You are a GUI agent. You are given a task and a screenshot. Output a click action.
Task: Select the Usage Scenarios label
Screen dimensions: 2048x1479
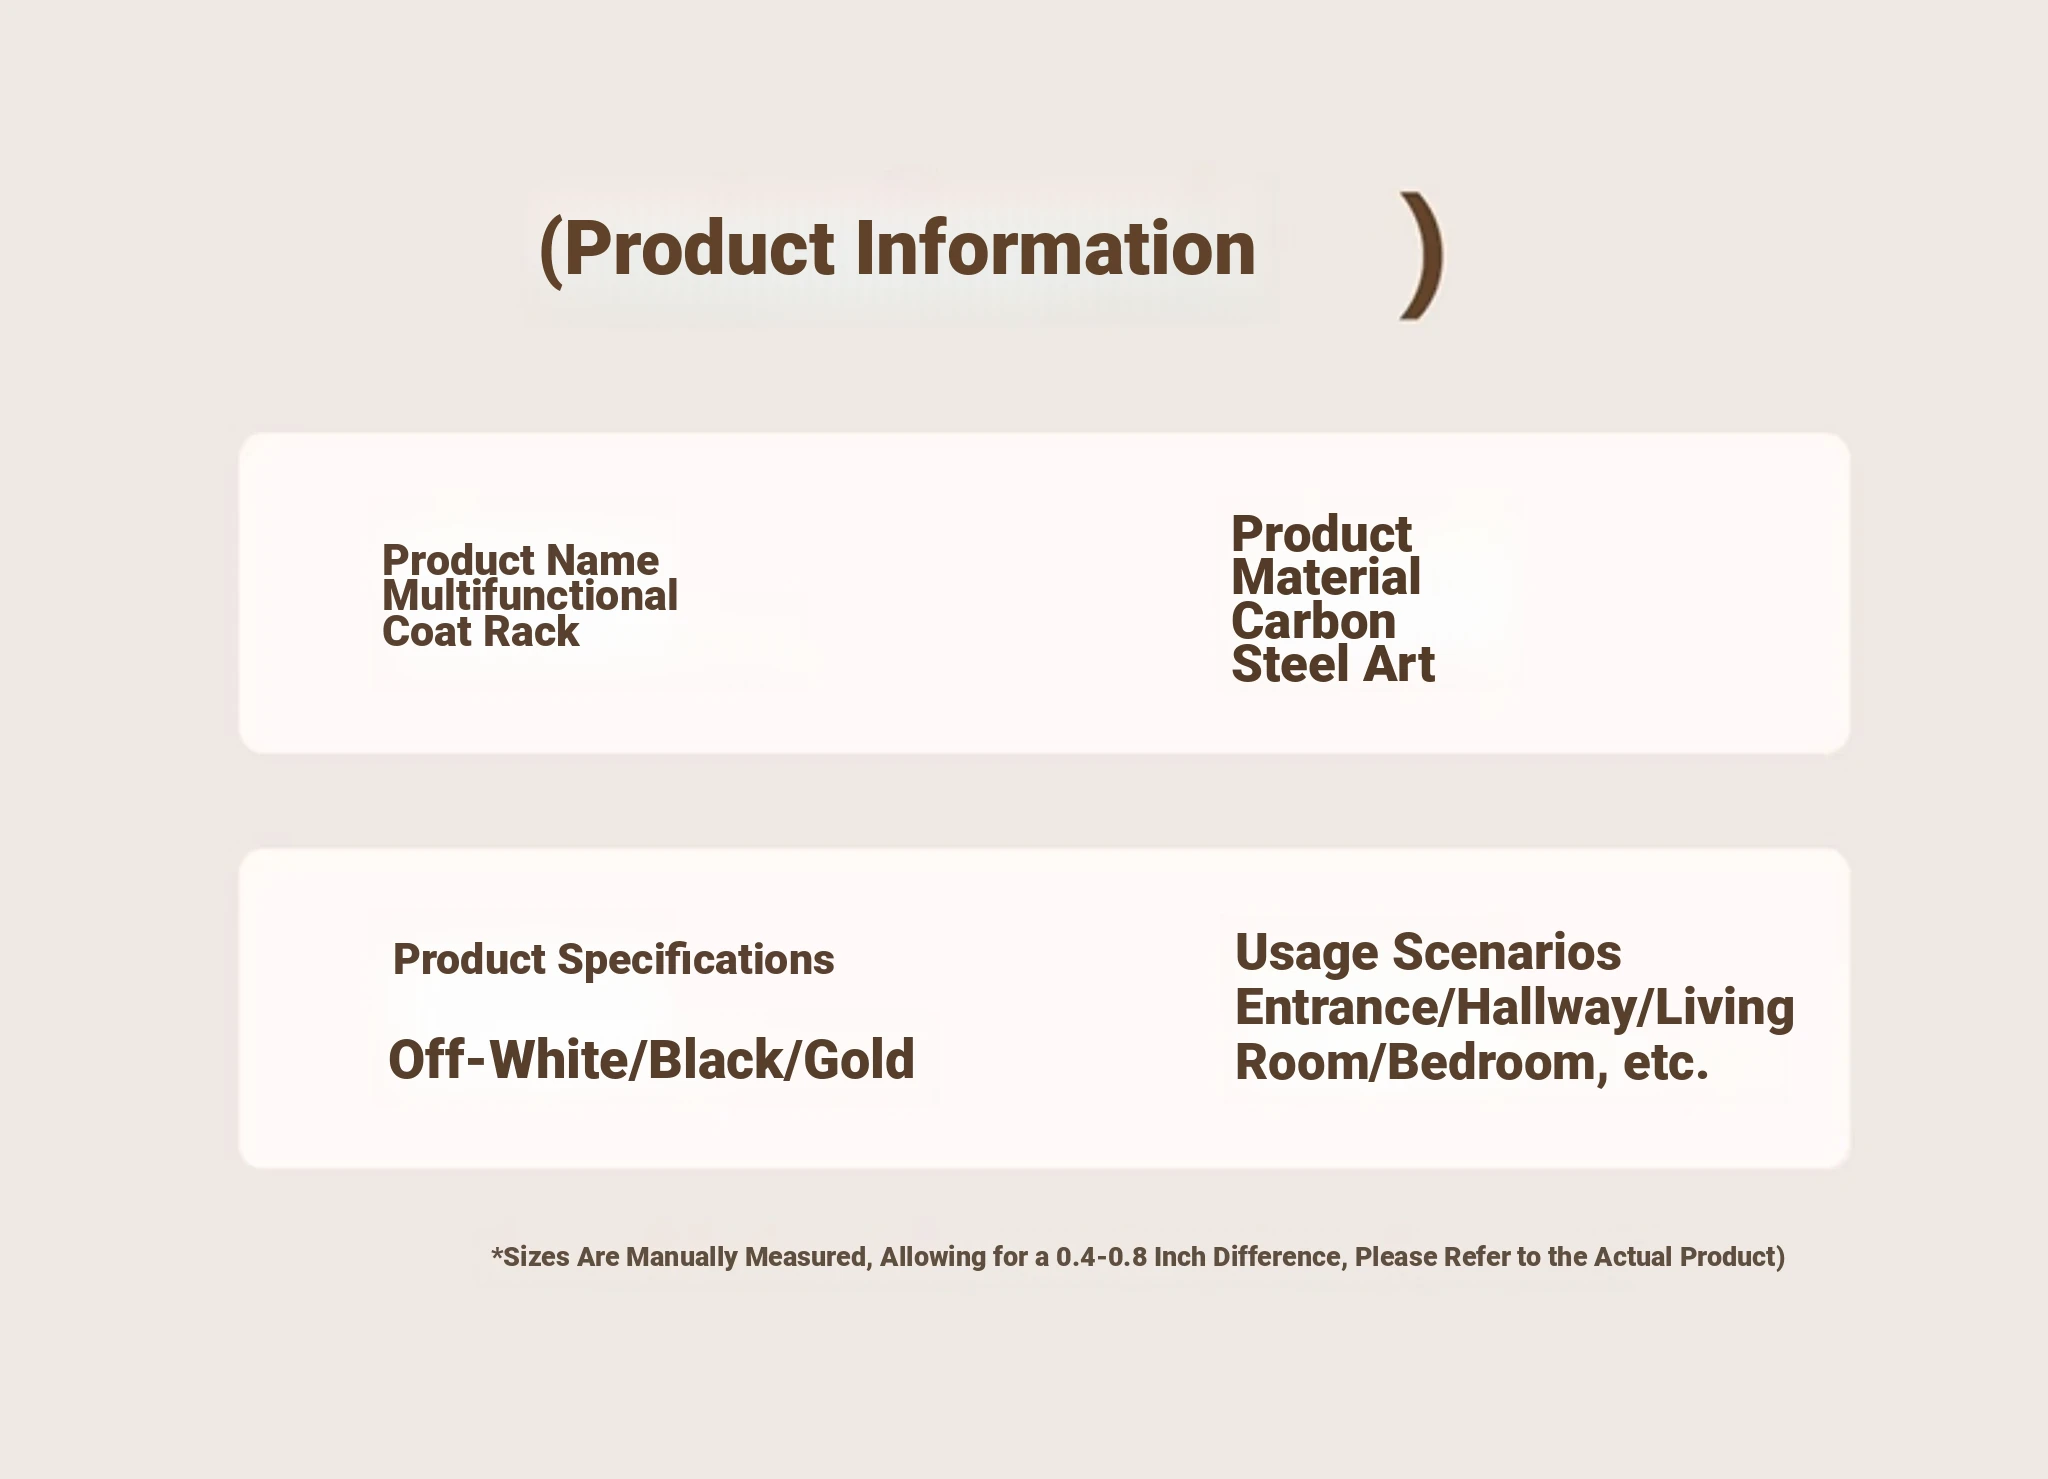point(1428,952)
